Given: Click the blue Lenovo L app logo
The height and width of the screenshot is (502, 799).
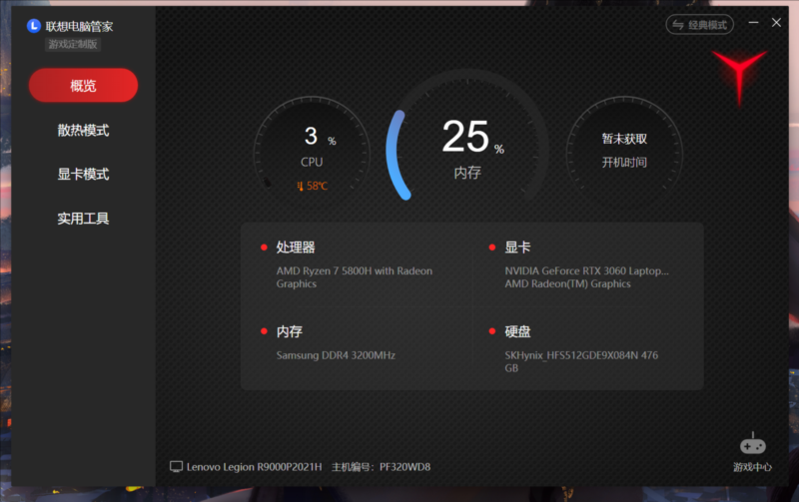Looking at the screenshot, I should [x=34, y=25].
